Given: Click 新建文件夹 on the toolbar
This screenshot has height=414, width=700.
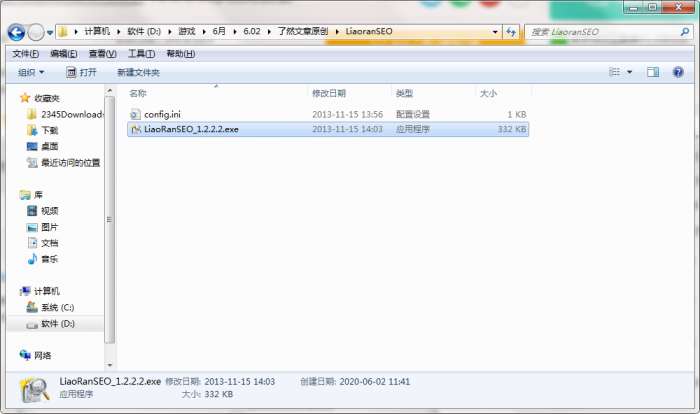Looking at the screenshot, I should click(x=138, y=72).
